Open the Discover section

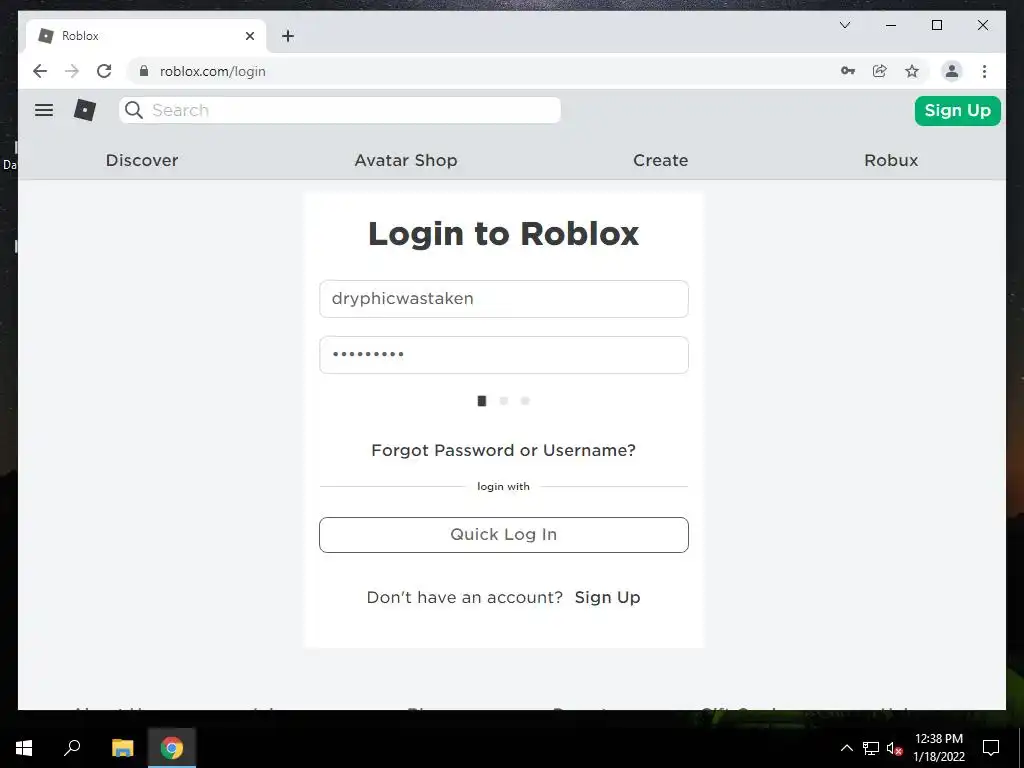[x=142, y=160]
